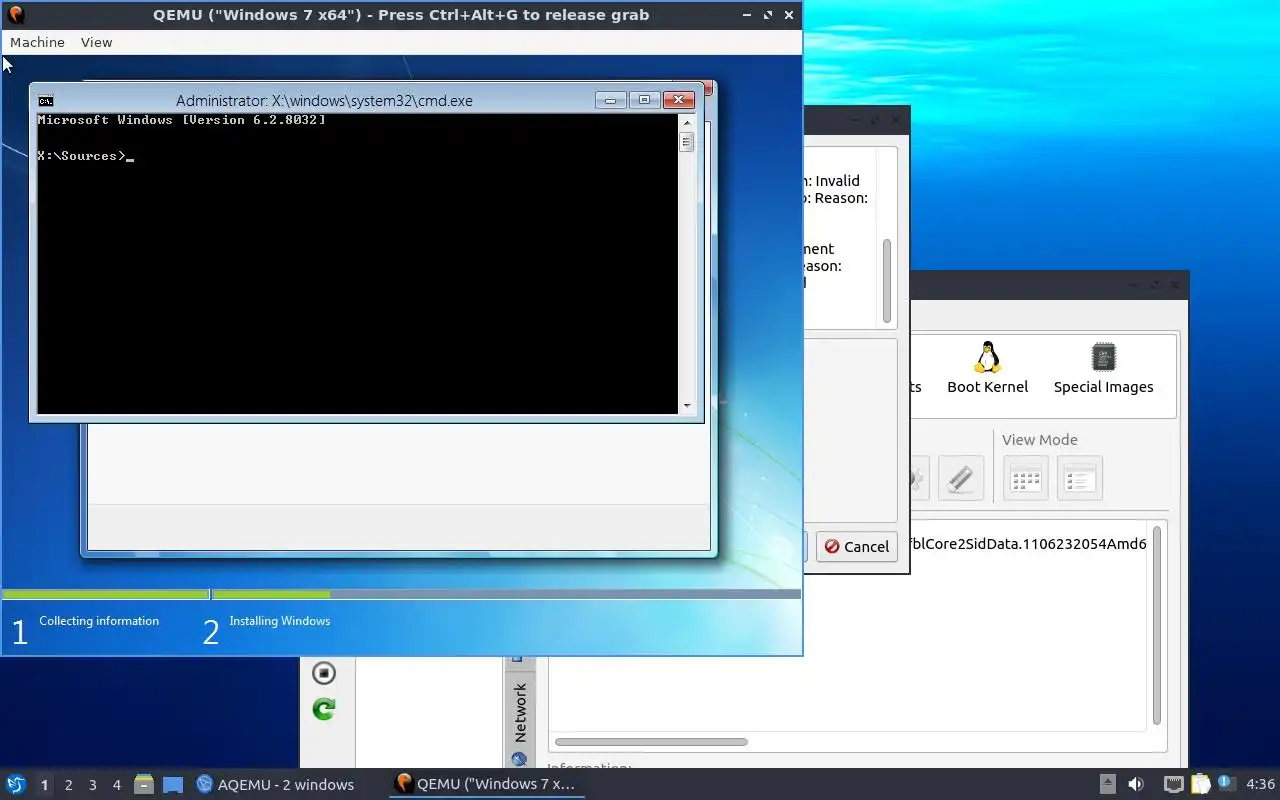The height and width of the screenshot is (800, 1280).
Task: Switch to icon grid view mode
Action: click(1026, 478)
